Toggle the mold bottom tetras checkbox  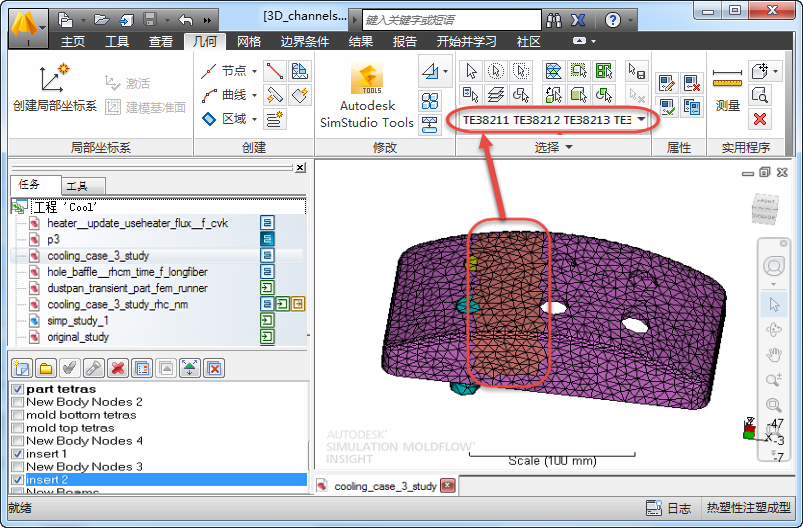pos(17,414)
